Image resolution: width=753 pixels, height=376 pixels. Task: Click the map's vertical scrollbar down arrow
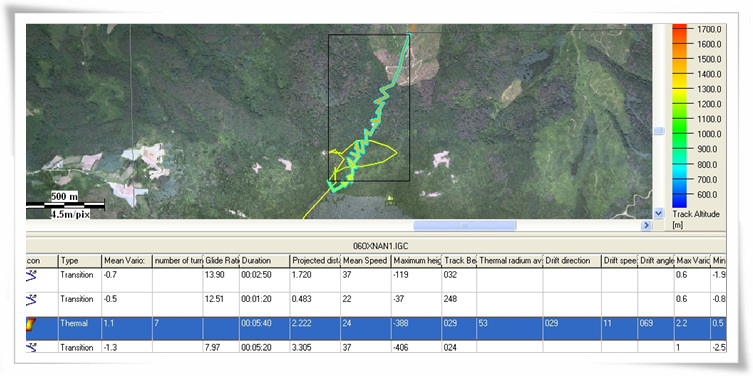(x=659, y=213)
